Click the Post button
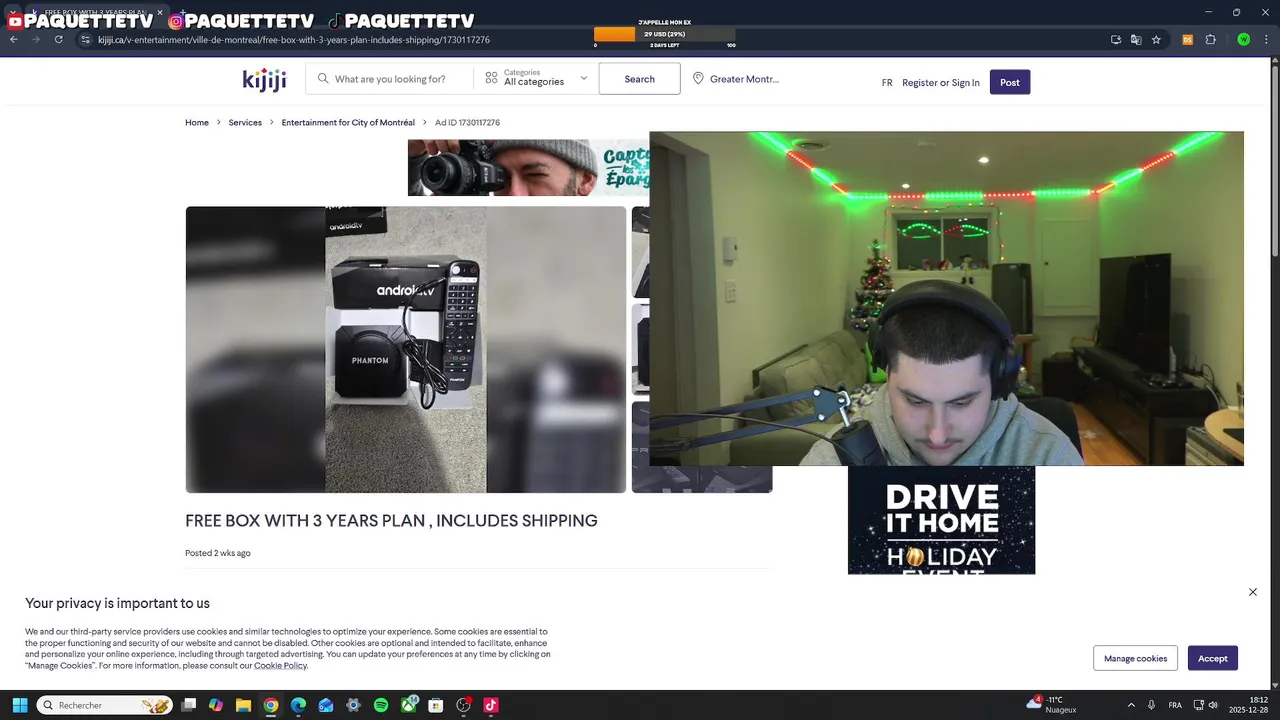1280x720 pixels. (x=1010, y=82)
